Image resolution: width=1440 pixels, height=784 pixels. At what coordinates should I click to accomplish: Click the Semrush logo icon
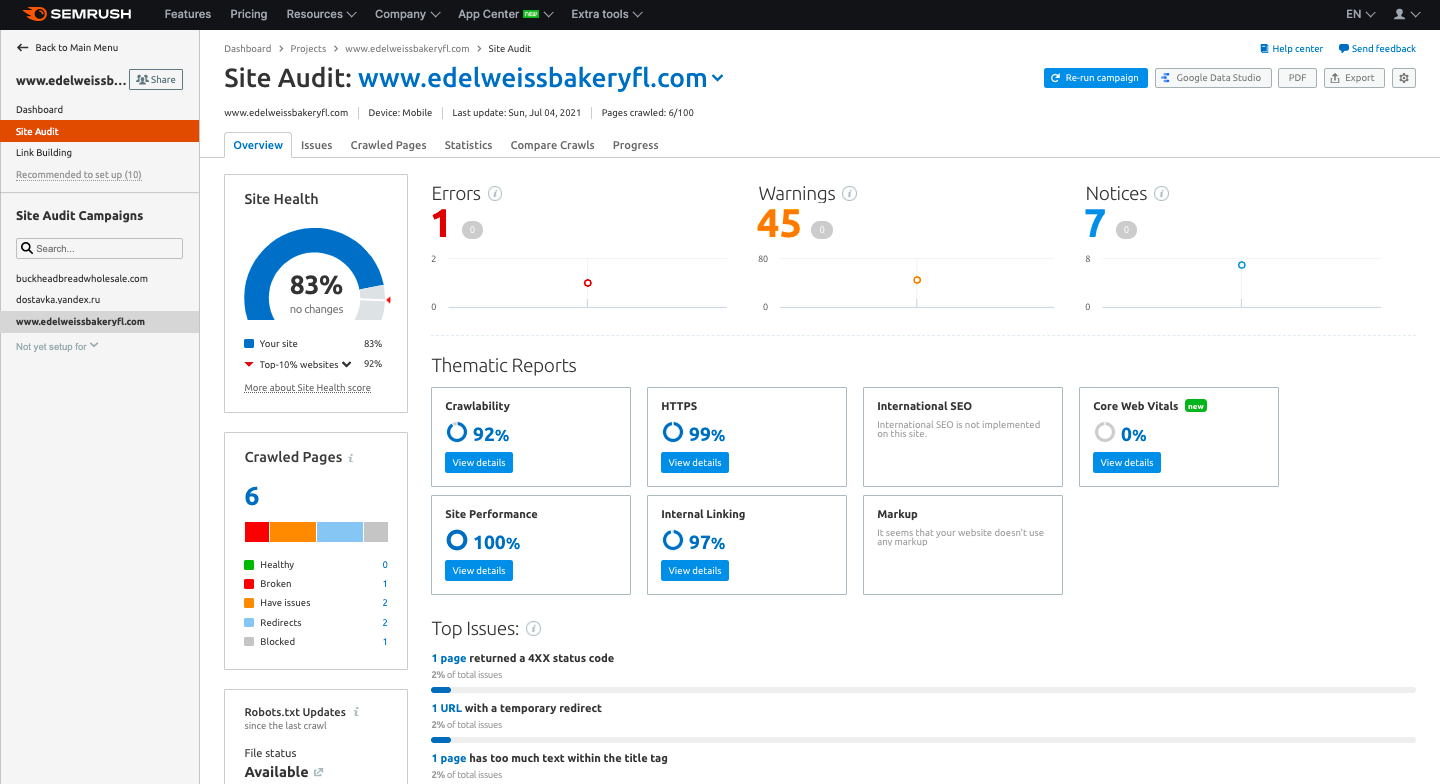[x=34, y=14]
